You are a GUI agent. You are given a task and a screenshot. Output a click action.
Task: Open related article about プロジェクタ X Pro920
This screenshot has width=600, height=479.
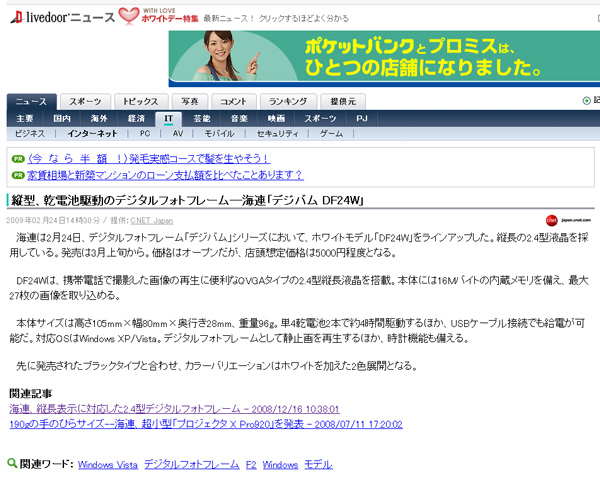click(x=206, y=424)
